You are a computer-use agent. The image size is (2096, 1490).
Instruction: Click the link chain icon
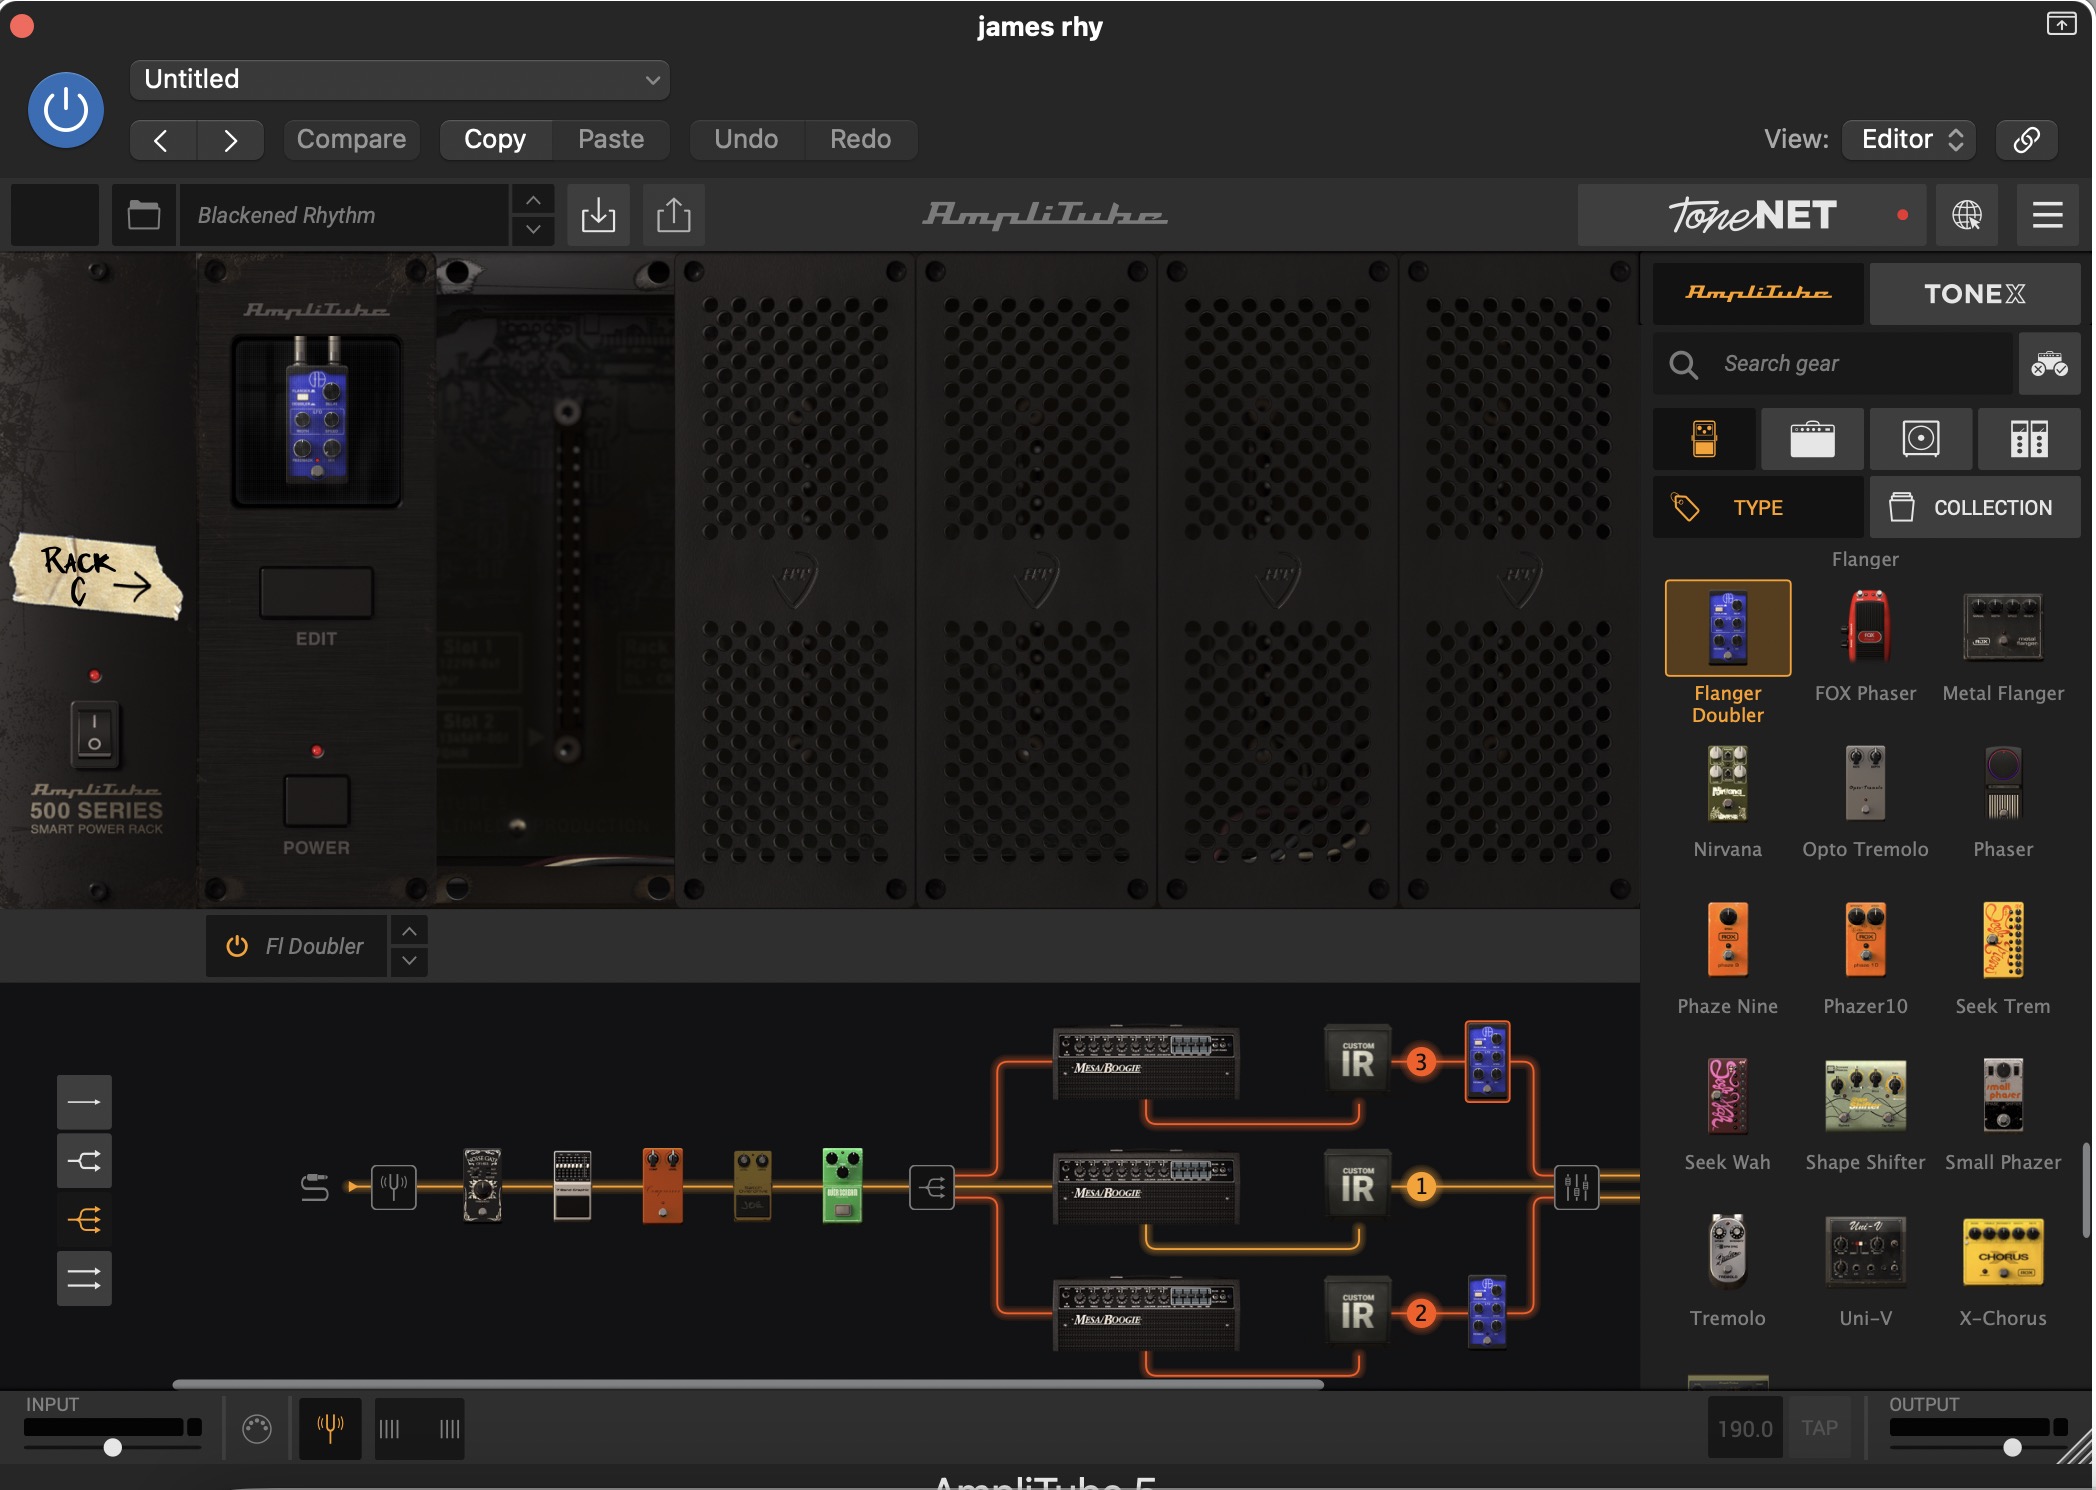pos(2027,139)
